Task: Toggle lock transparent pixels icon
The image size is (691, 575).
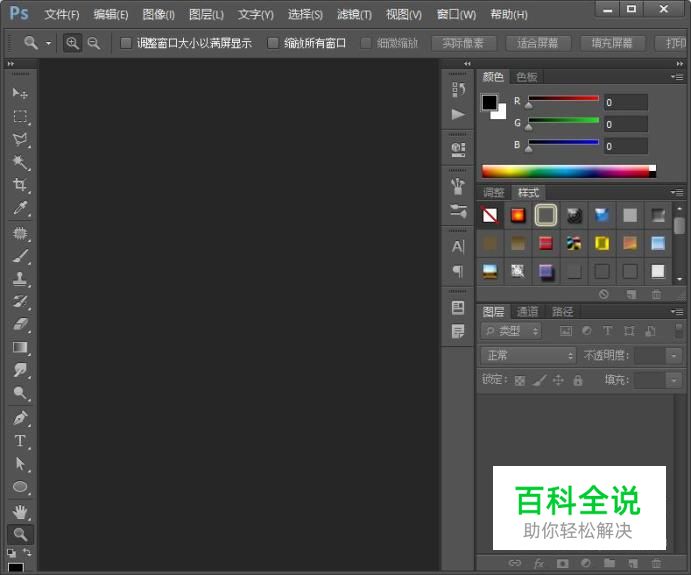Action: click(520, 380)
